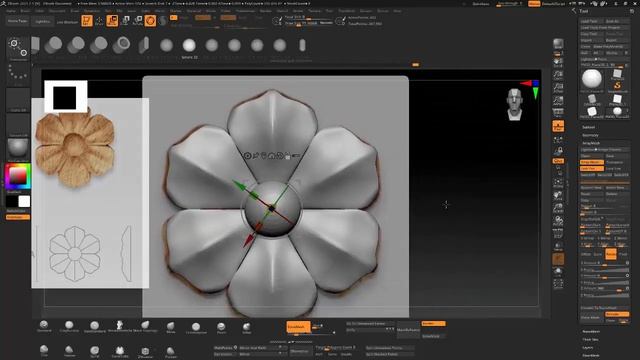The width and height of the screenshot is (640, 360).
Task: Click the Frame icon in right shelf
Action: [558, 182]
